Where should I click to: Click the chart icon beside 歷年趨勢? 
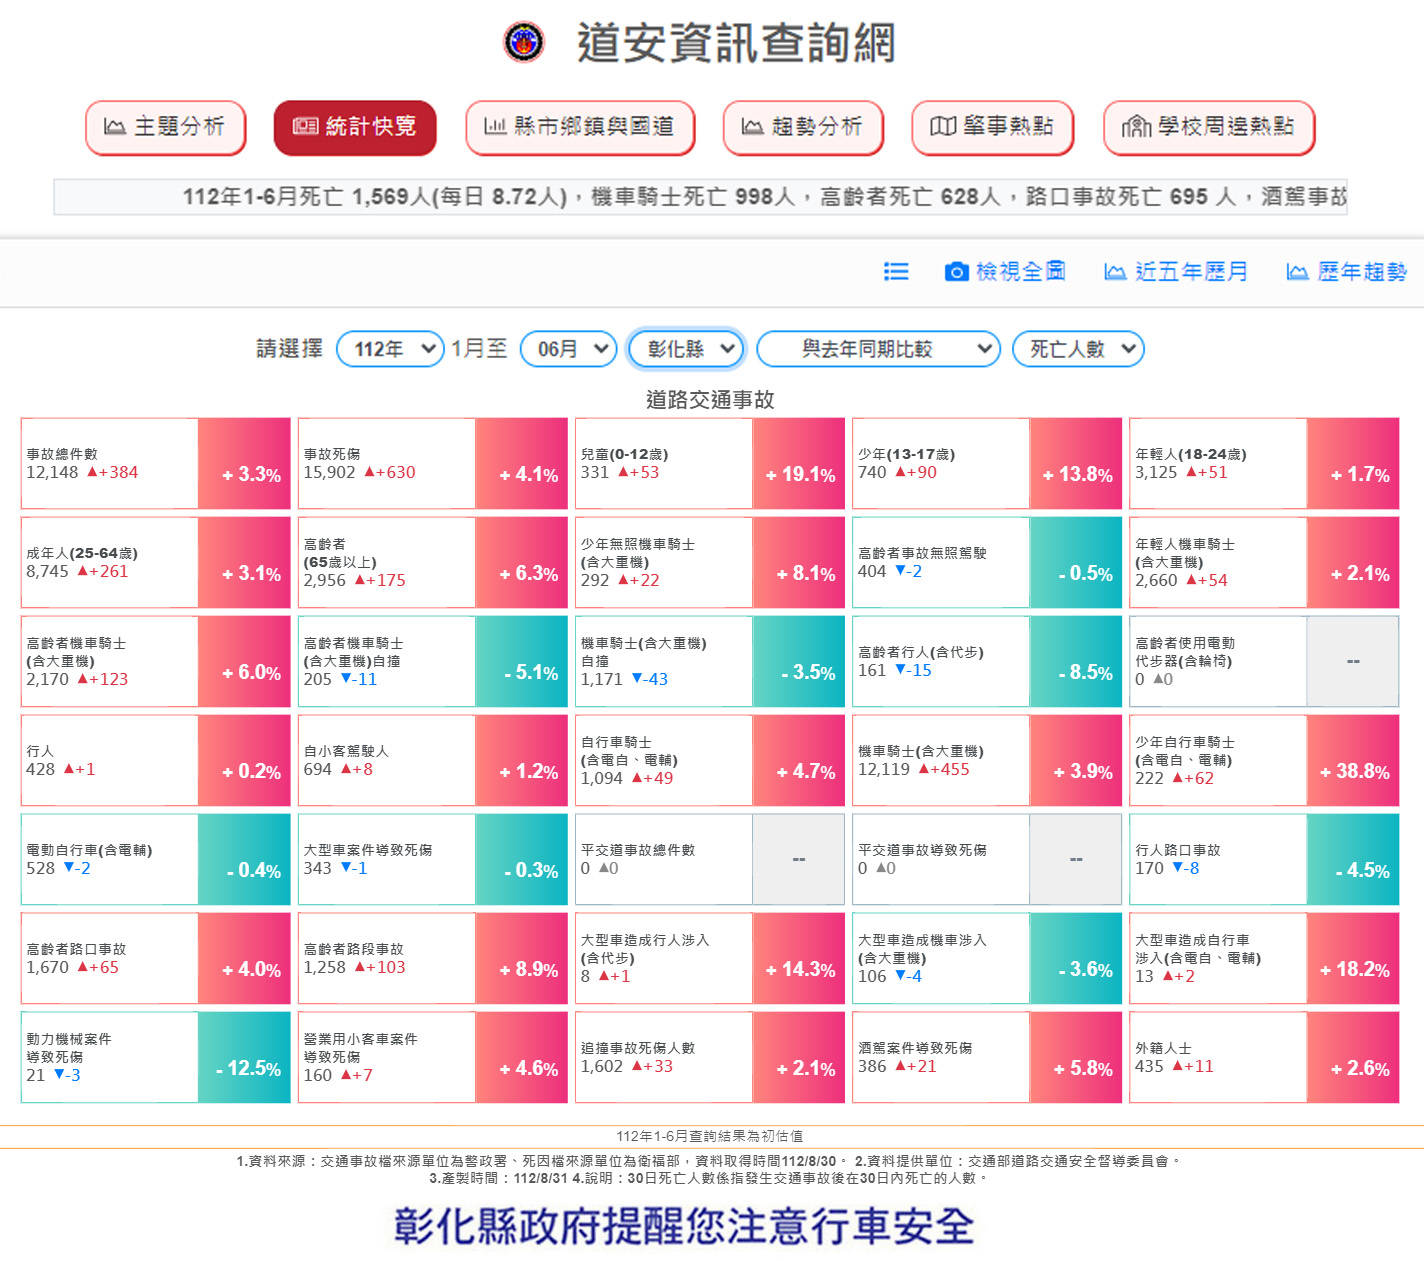tap(1297, 272)
